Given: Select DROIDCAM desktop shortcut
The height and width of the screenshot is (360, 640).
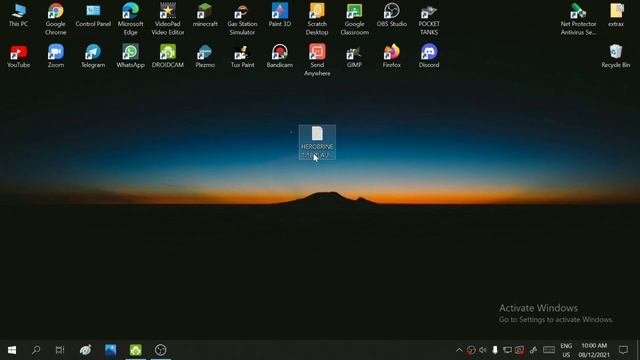Looking at the screenshot, I should 168,56.
